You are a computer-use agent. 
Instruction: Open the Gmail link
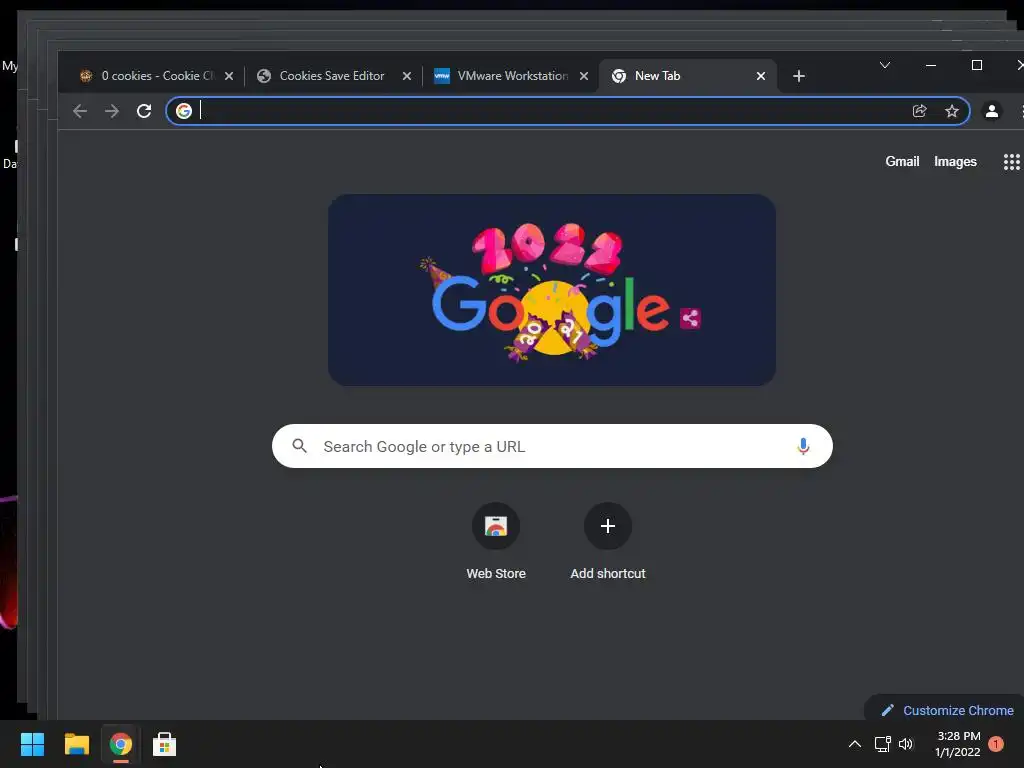click(x=902, y=162)
